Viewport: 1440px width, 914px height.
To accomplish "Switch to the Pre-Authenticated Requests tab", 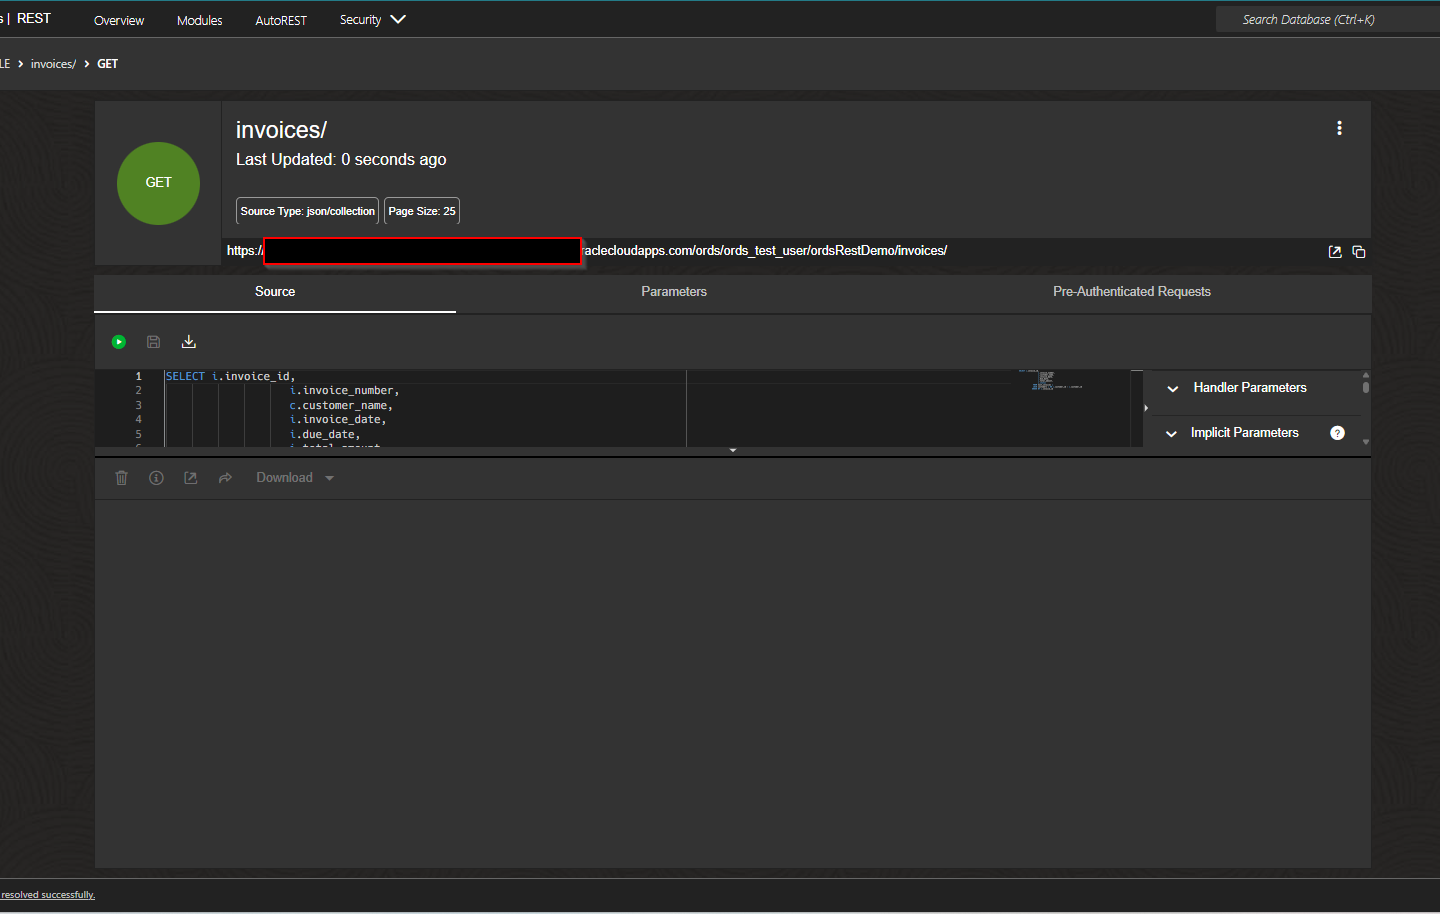I will point(1132,291).
